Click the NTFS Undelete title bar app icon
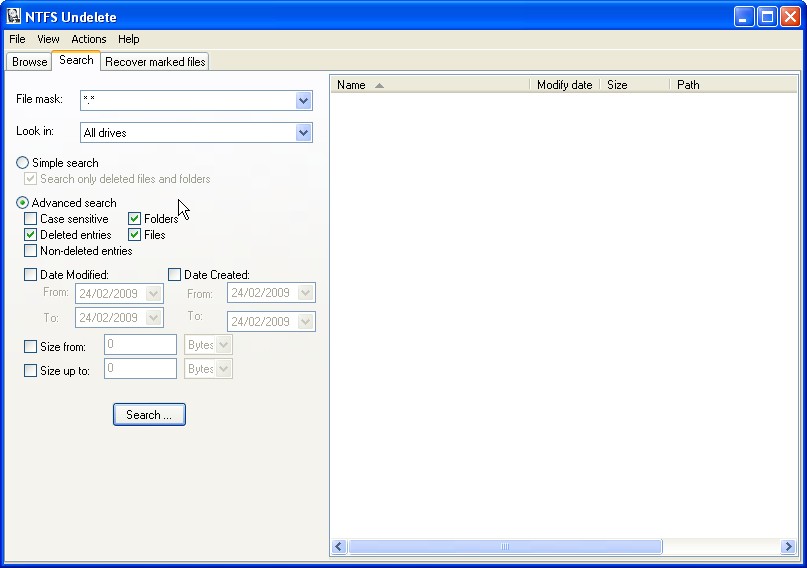This screenshot has width=807, height=568. coord(14,16)
